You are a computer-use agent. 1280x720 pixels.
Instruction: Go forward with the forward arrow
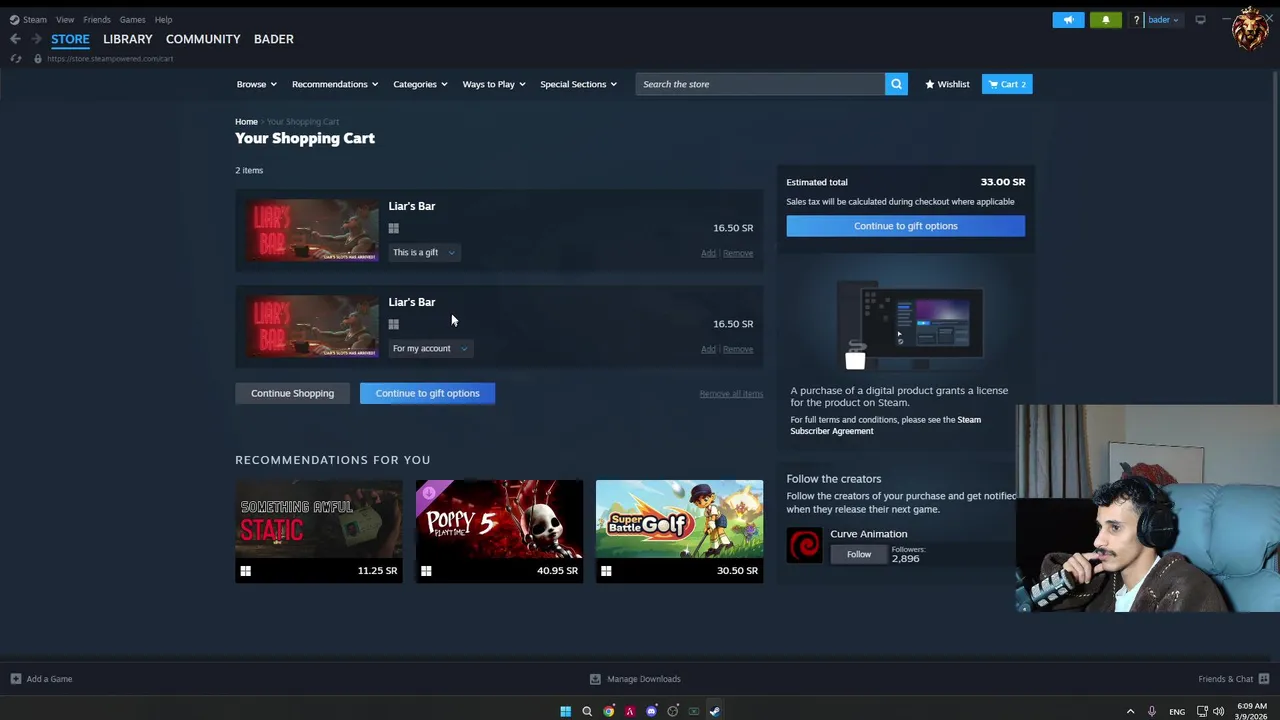click(x=36, y=39)
